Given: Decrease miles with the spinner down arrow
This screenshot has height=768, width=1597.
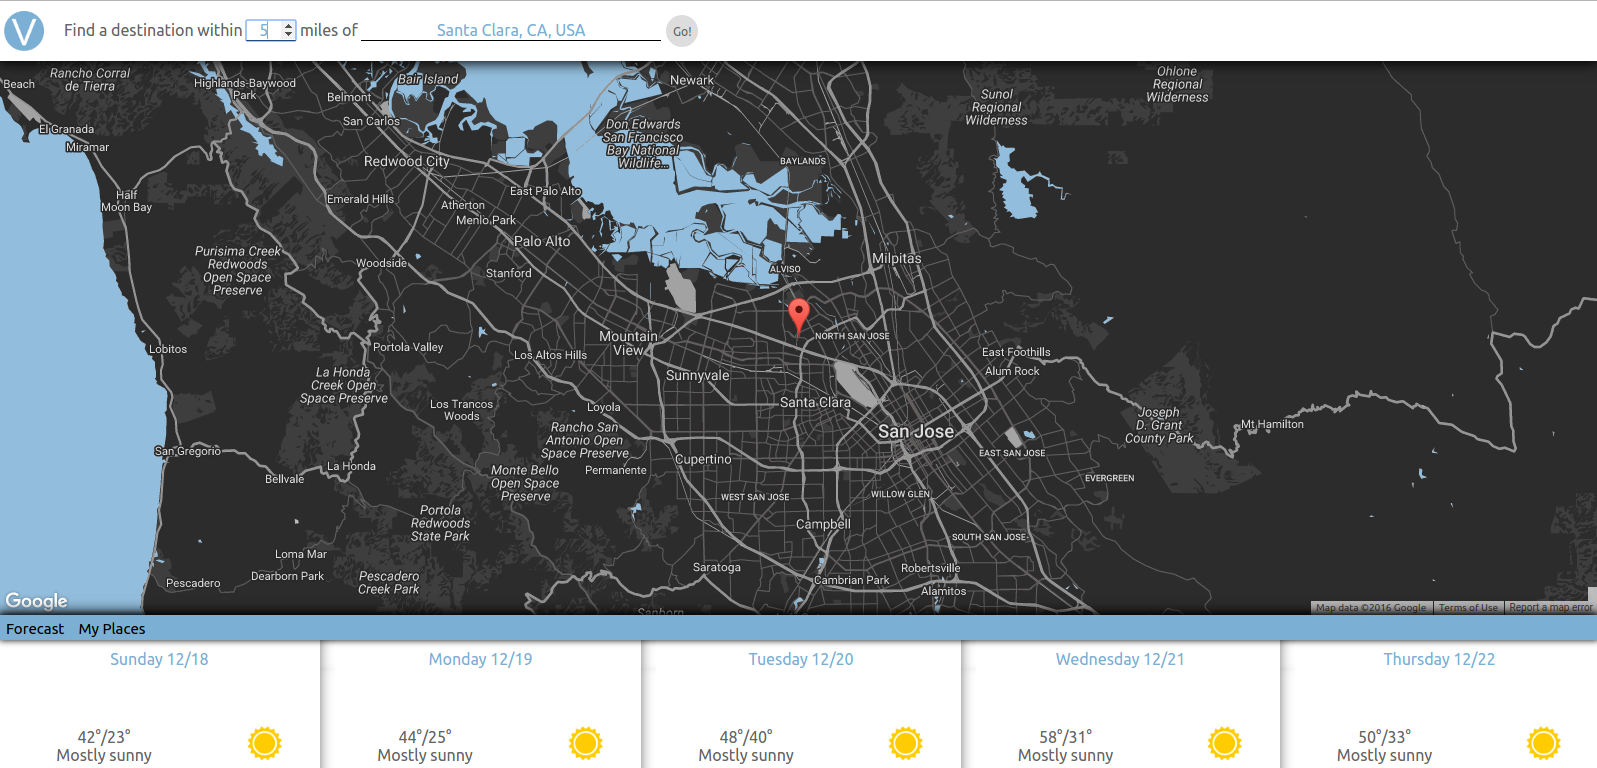Looking at the screenshot, I should tap(289, 35).
